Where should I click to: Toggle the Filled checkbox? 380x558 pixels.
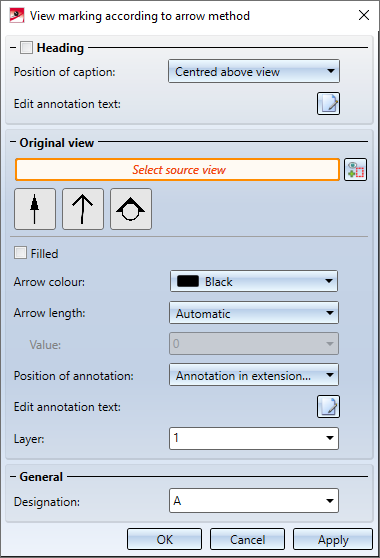(20, 253)
